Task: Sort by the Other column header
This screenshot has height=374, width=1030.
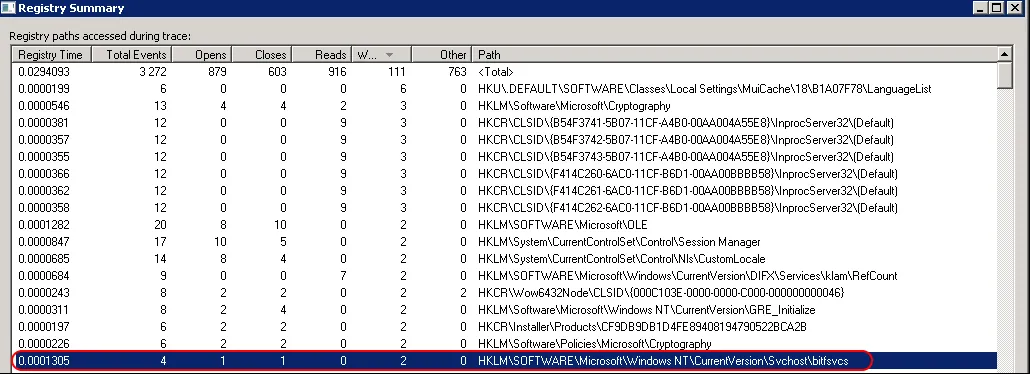Action: click(441, 55)
